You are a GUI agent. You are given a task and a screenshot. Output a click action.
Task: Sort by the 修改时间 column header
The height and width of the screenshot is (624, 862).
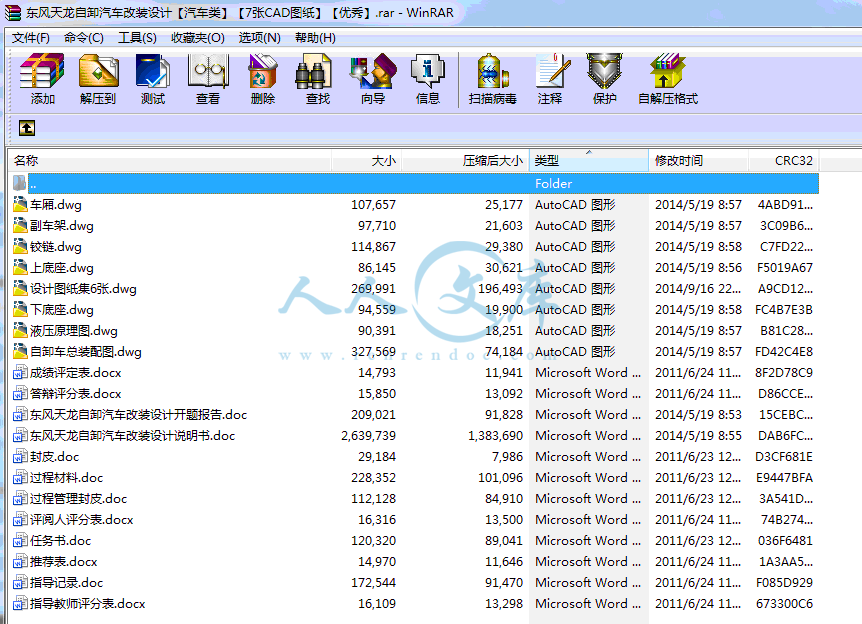click(698, 161)
